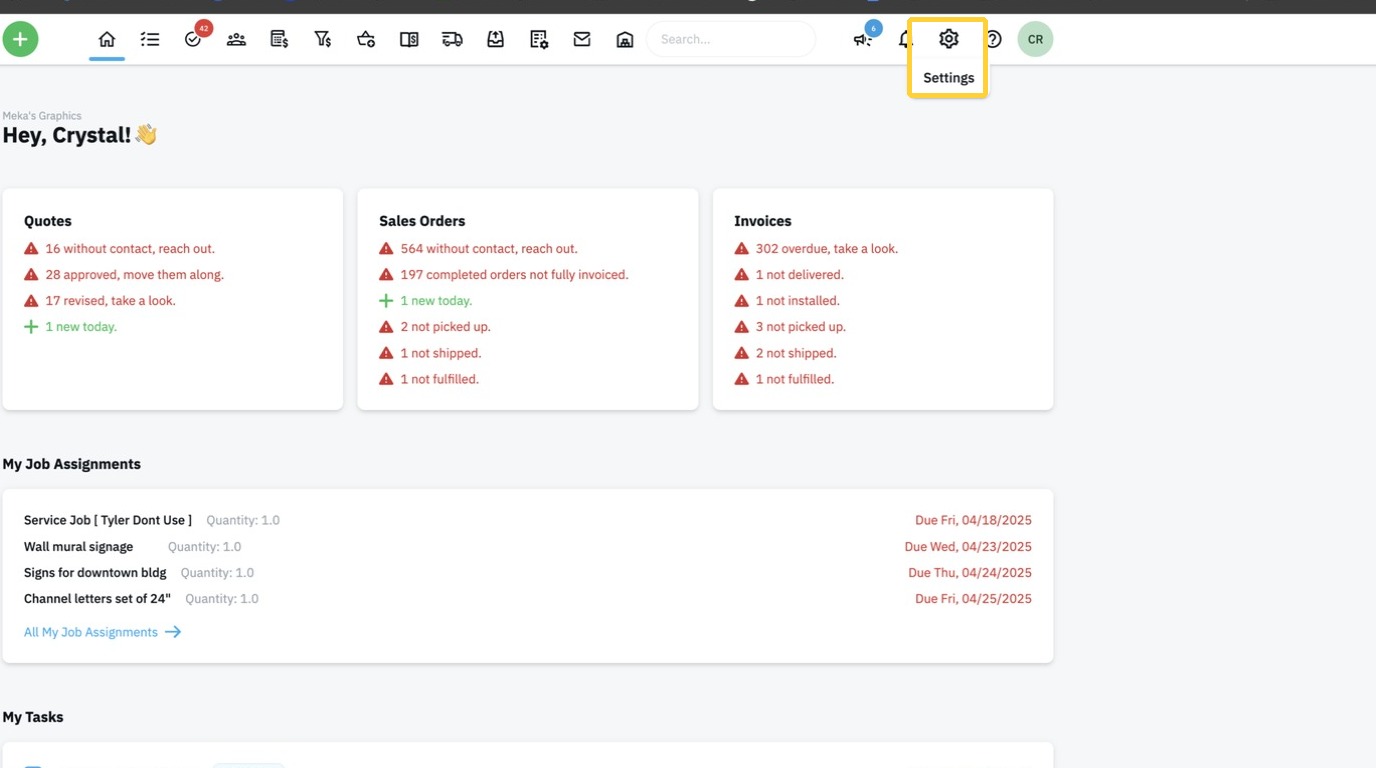The width and height of the screenshot is (1376, 768).
Task: Open 'Wall mural signage' job assignment
Action: pyautogui.click(x=79, y=547)
